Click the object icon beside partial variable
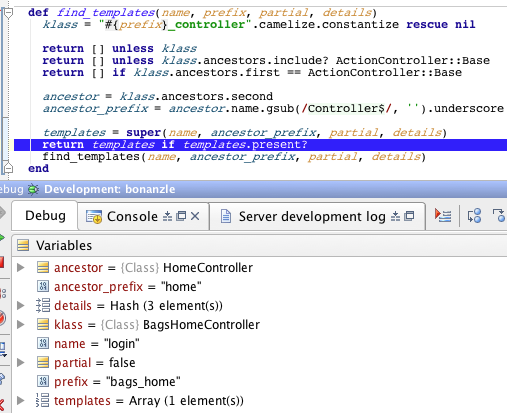This screenshot has height=413, width=507. point(43,362)
